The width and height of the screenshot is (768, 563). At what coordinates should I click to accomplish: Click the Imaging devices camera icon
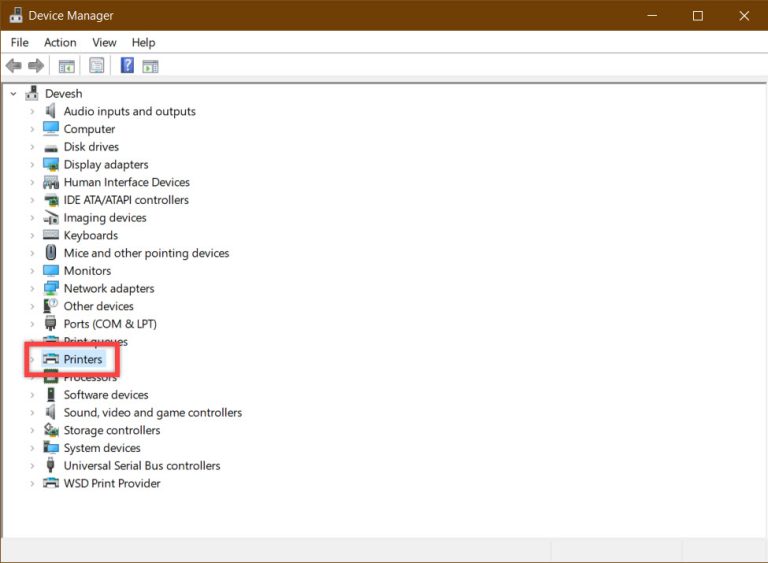pos(51,218)
